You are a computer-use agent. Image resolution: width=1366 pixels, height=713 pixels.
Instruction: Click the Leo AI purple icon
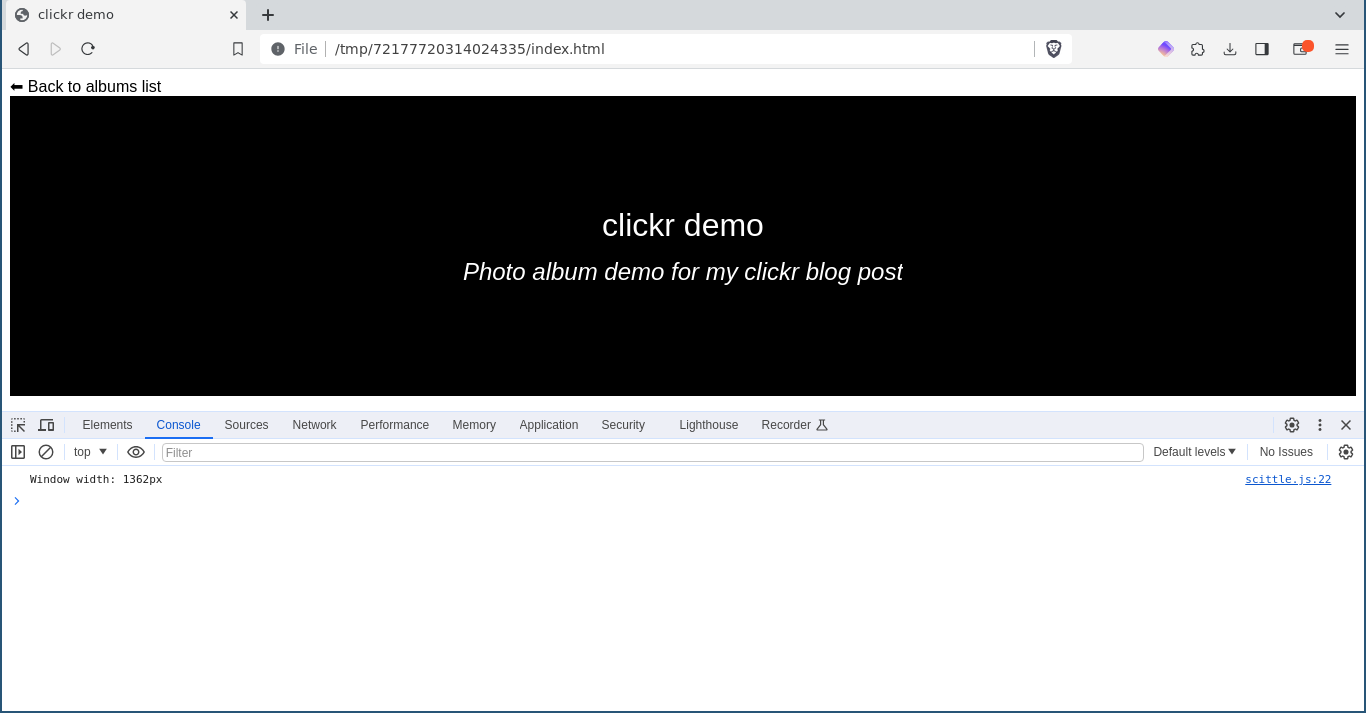pos(1165,49)
